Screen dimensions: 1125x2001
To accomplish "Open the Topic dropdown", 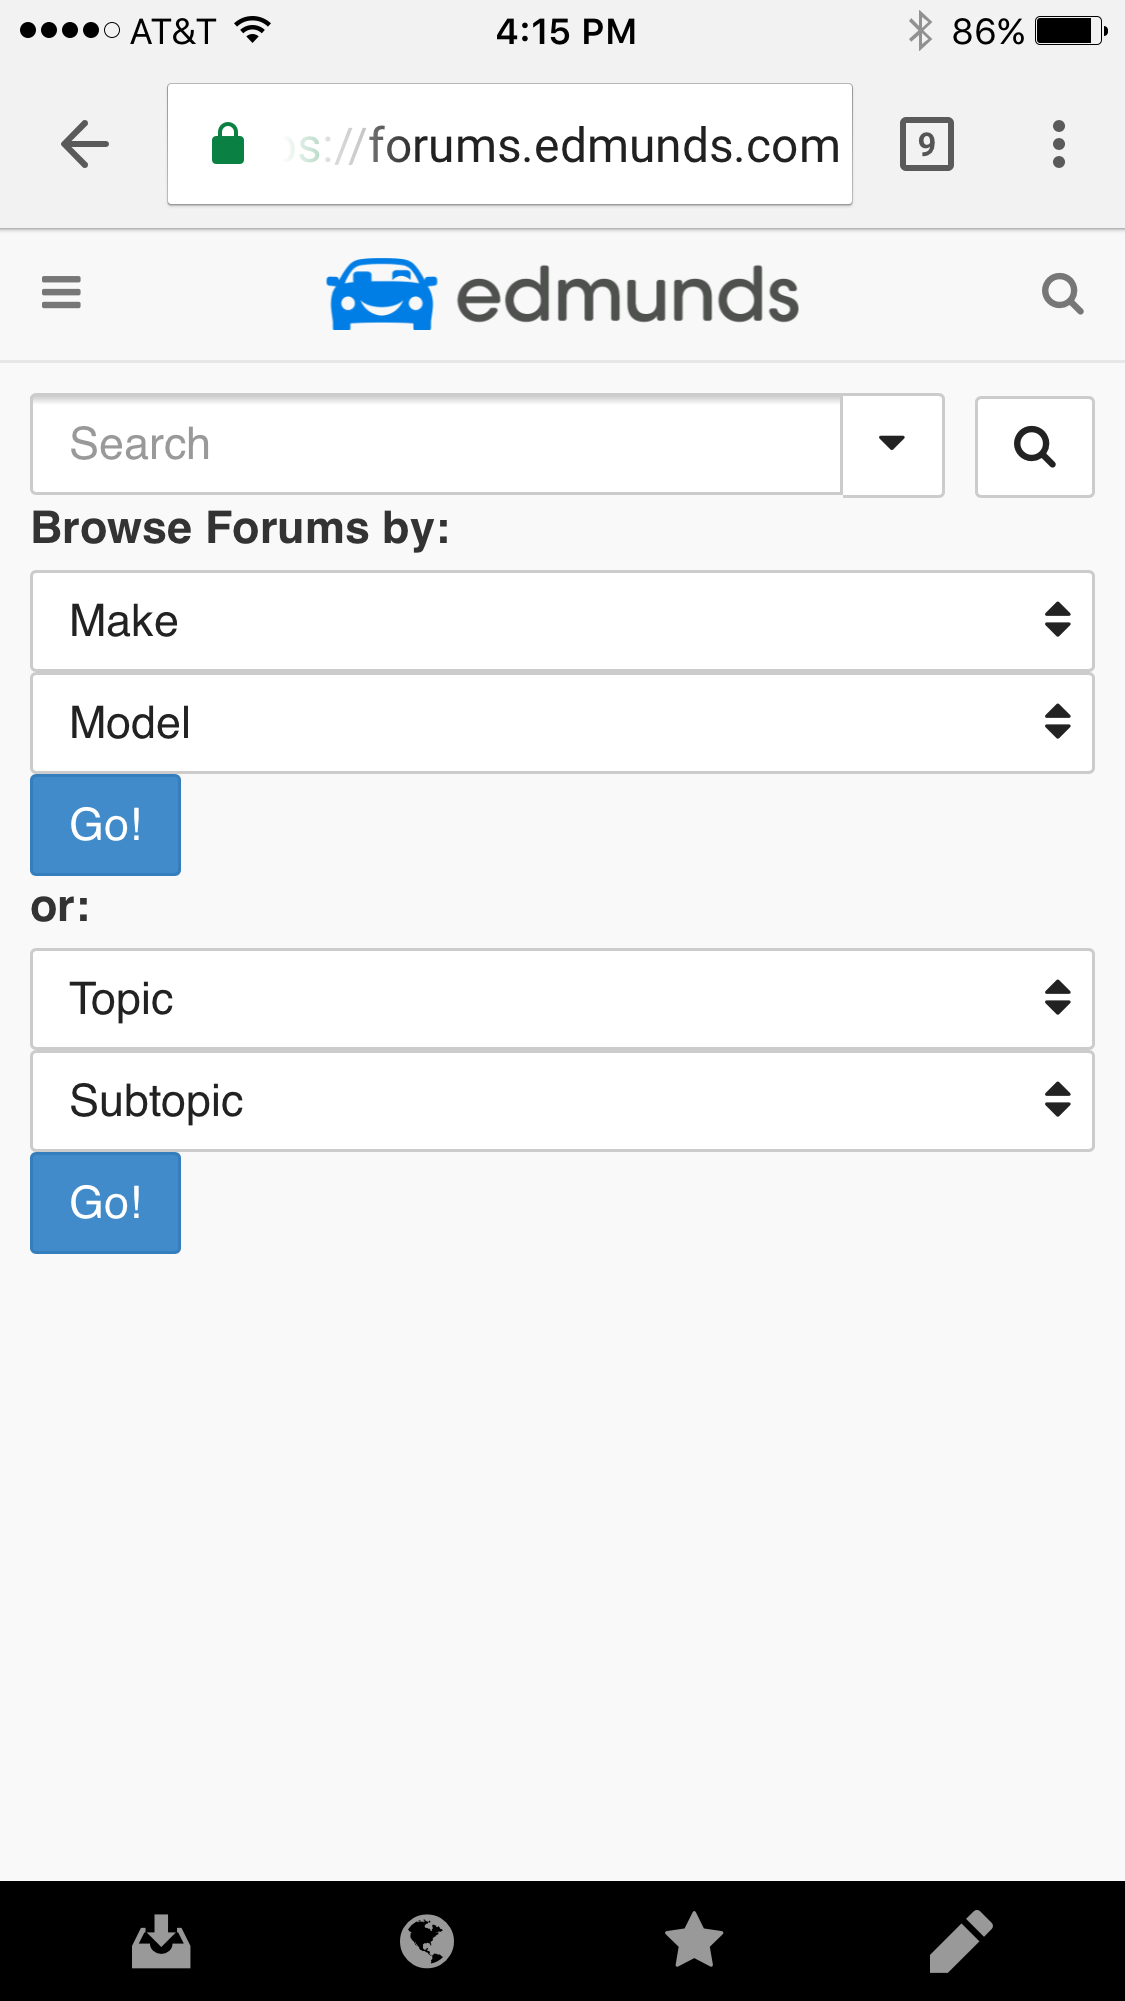I will pos(562,999).
